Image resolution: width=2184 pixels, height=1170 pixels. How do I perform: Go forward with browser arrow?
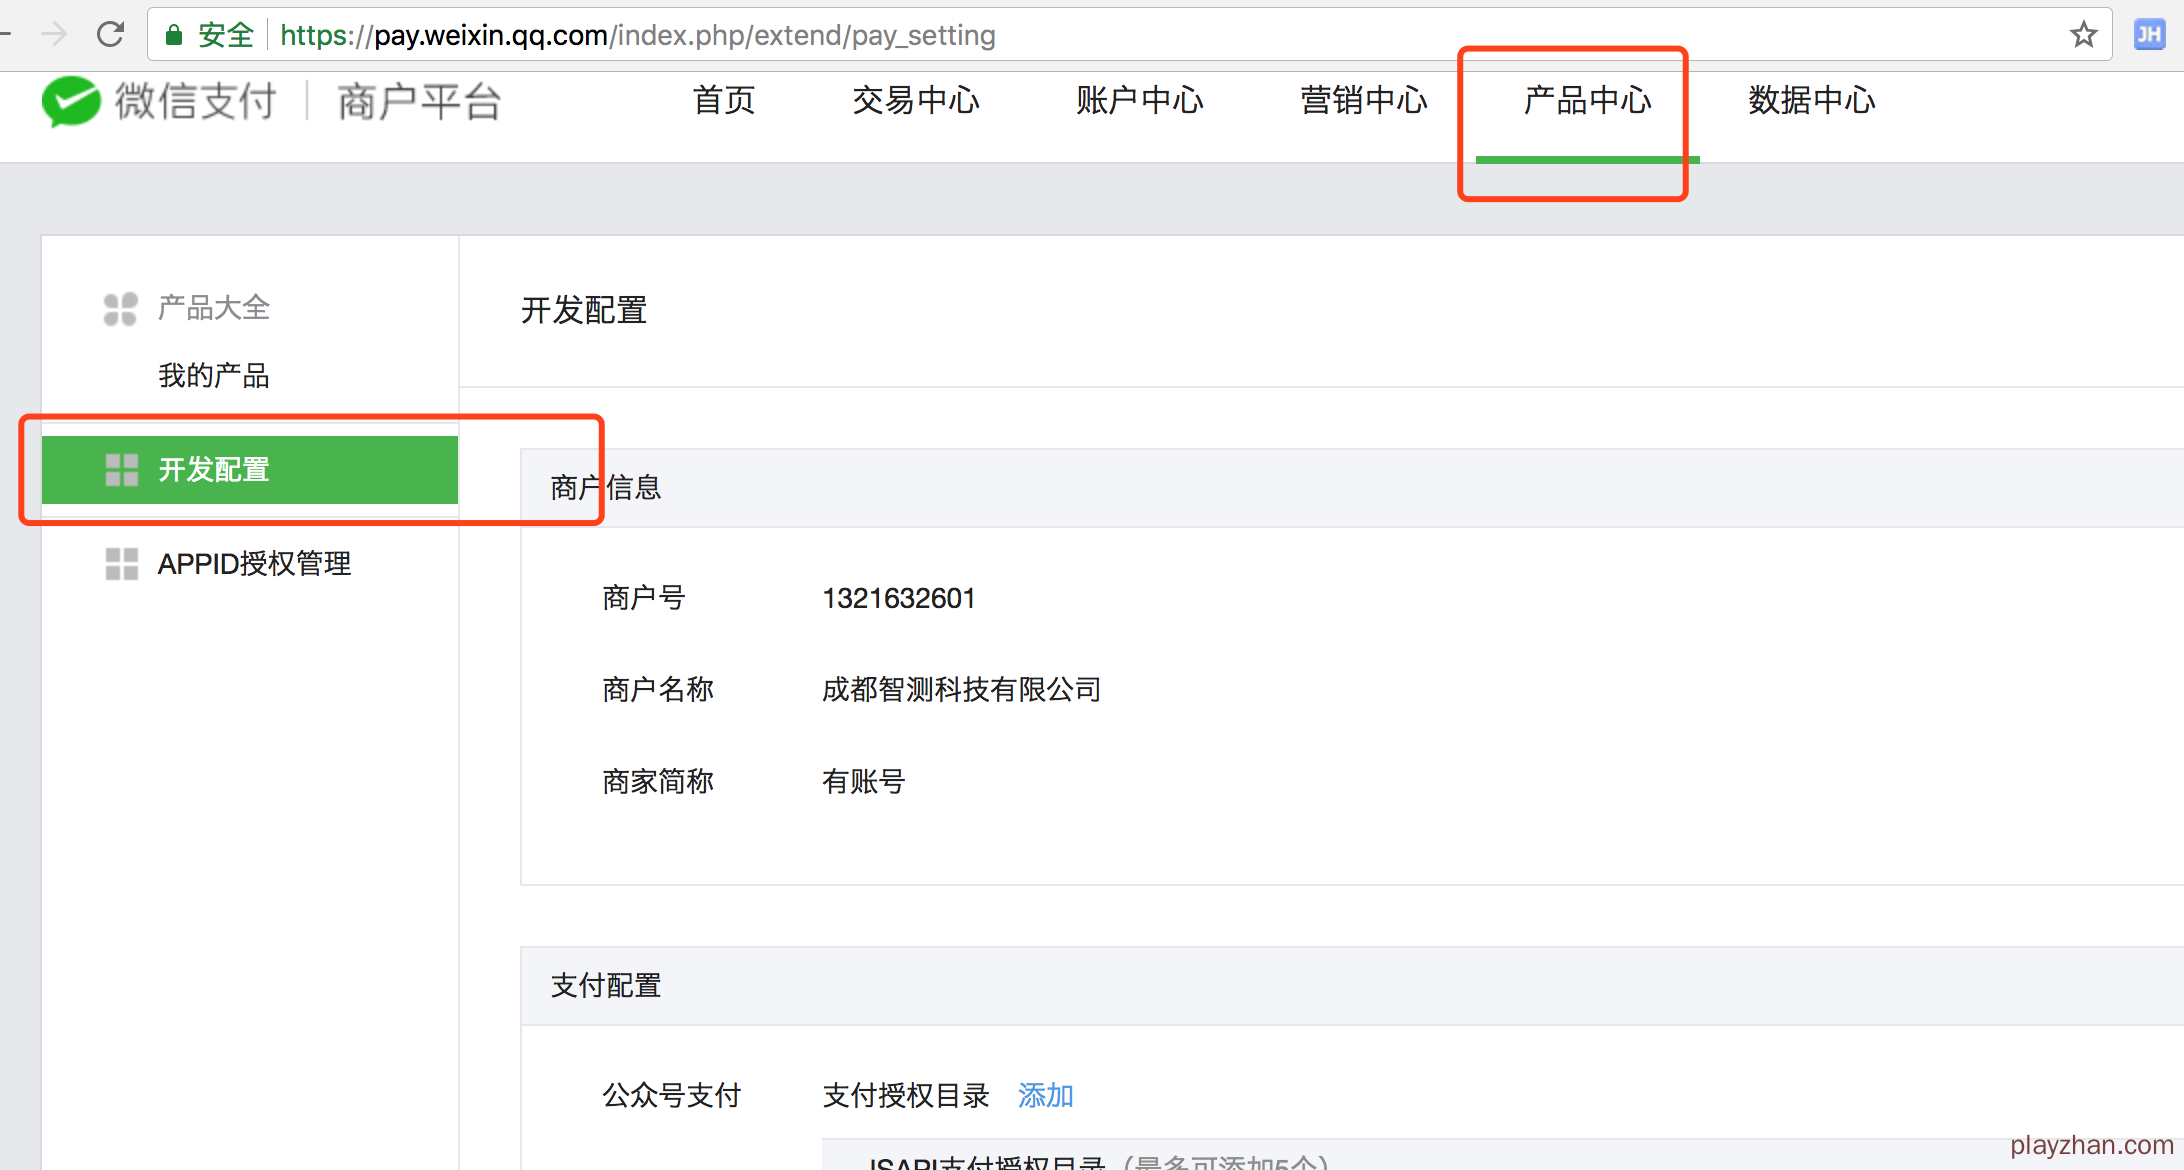pos(54,35)
